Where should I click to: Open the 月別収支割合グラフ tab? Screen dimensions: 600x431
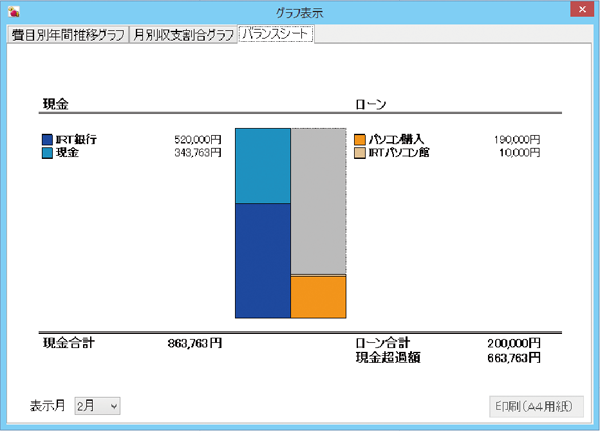(x=183, y=35)
